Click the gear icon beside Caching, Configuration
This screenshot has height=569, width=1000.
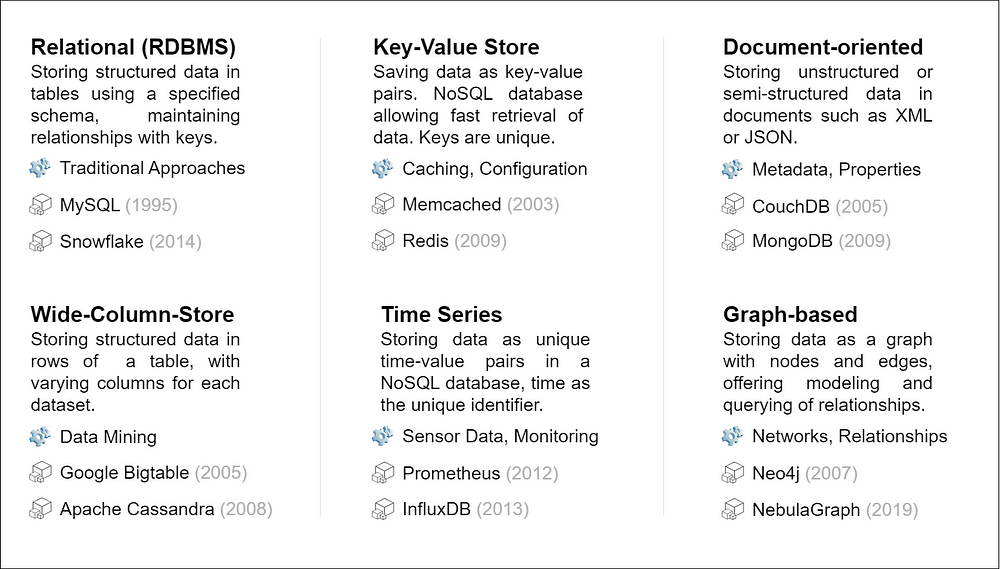click(x=382, y=169)
